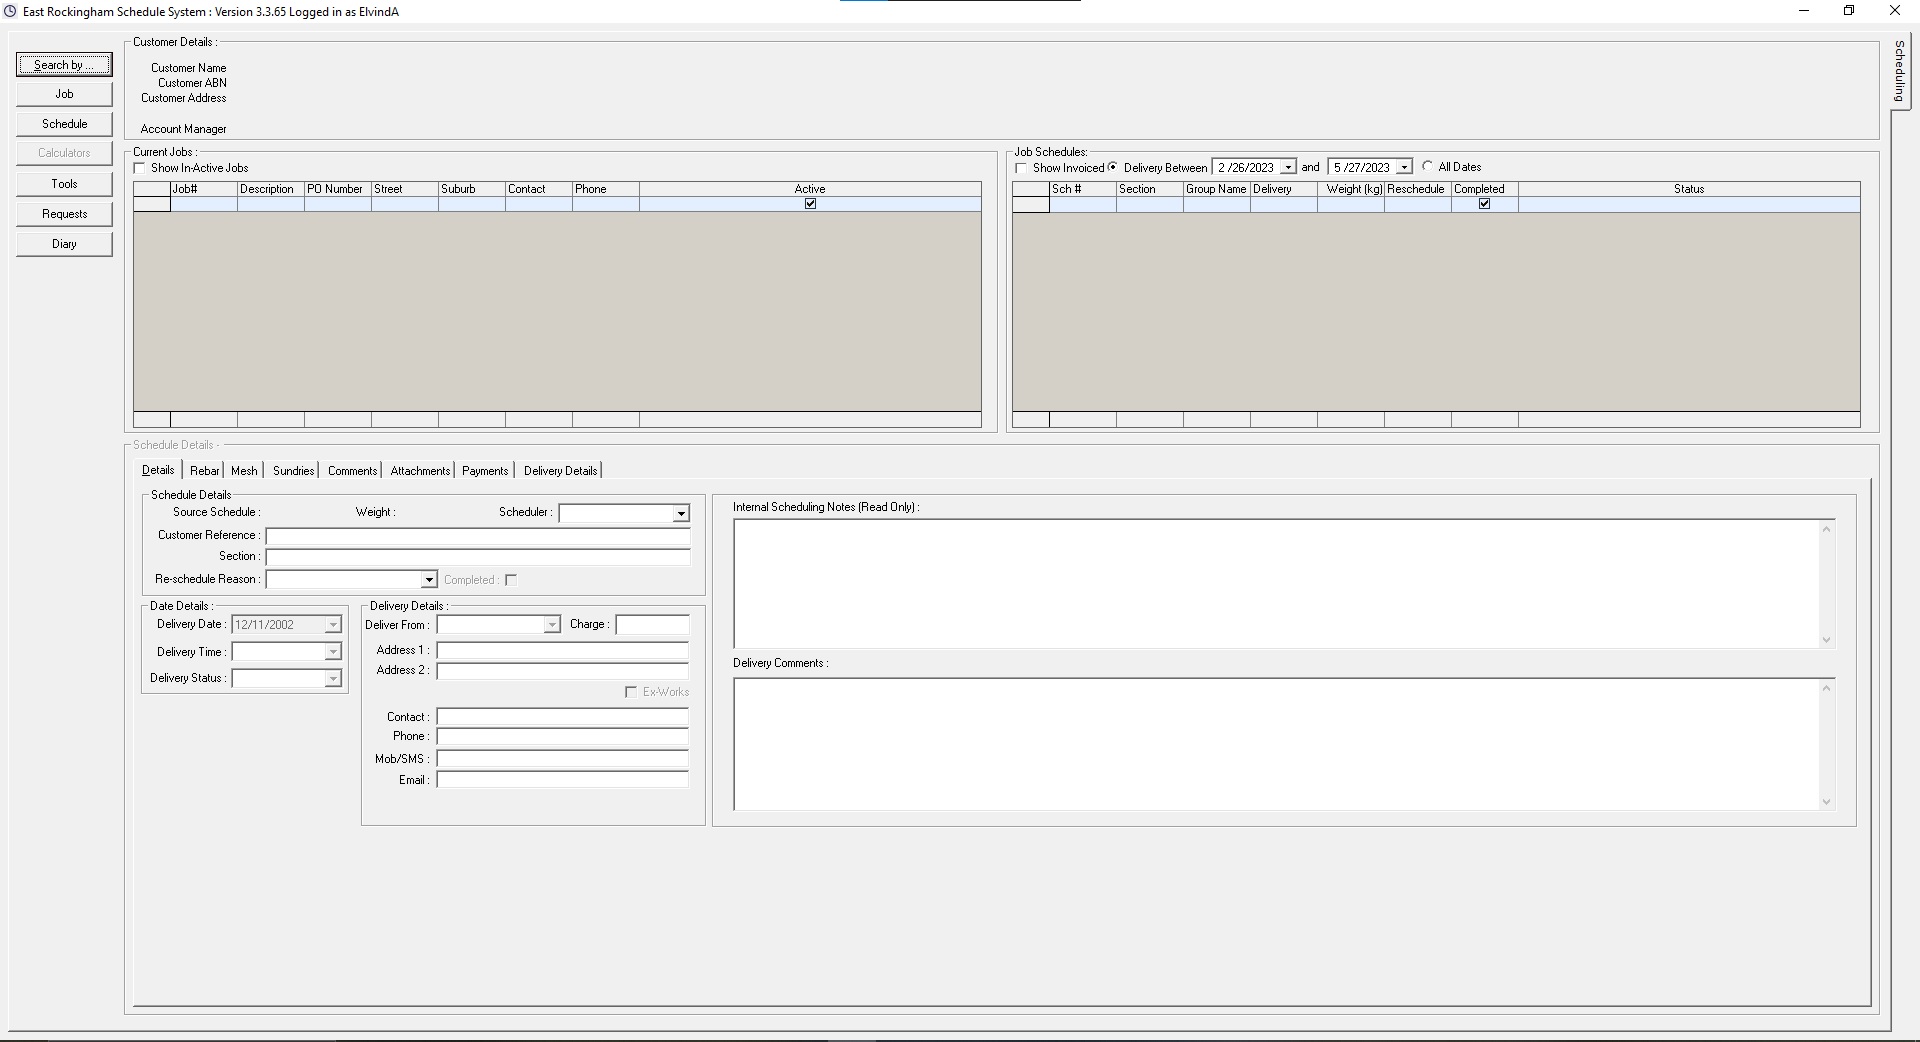Image resolution: width=1920 pixels, height=1042 pixels.
Task: Open the Delivery Details tab
Action: click(x=559, y=470)
